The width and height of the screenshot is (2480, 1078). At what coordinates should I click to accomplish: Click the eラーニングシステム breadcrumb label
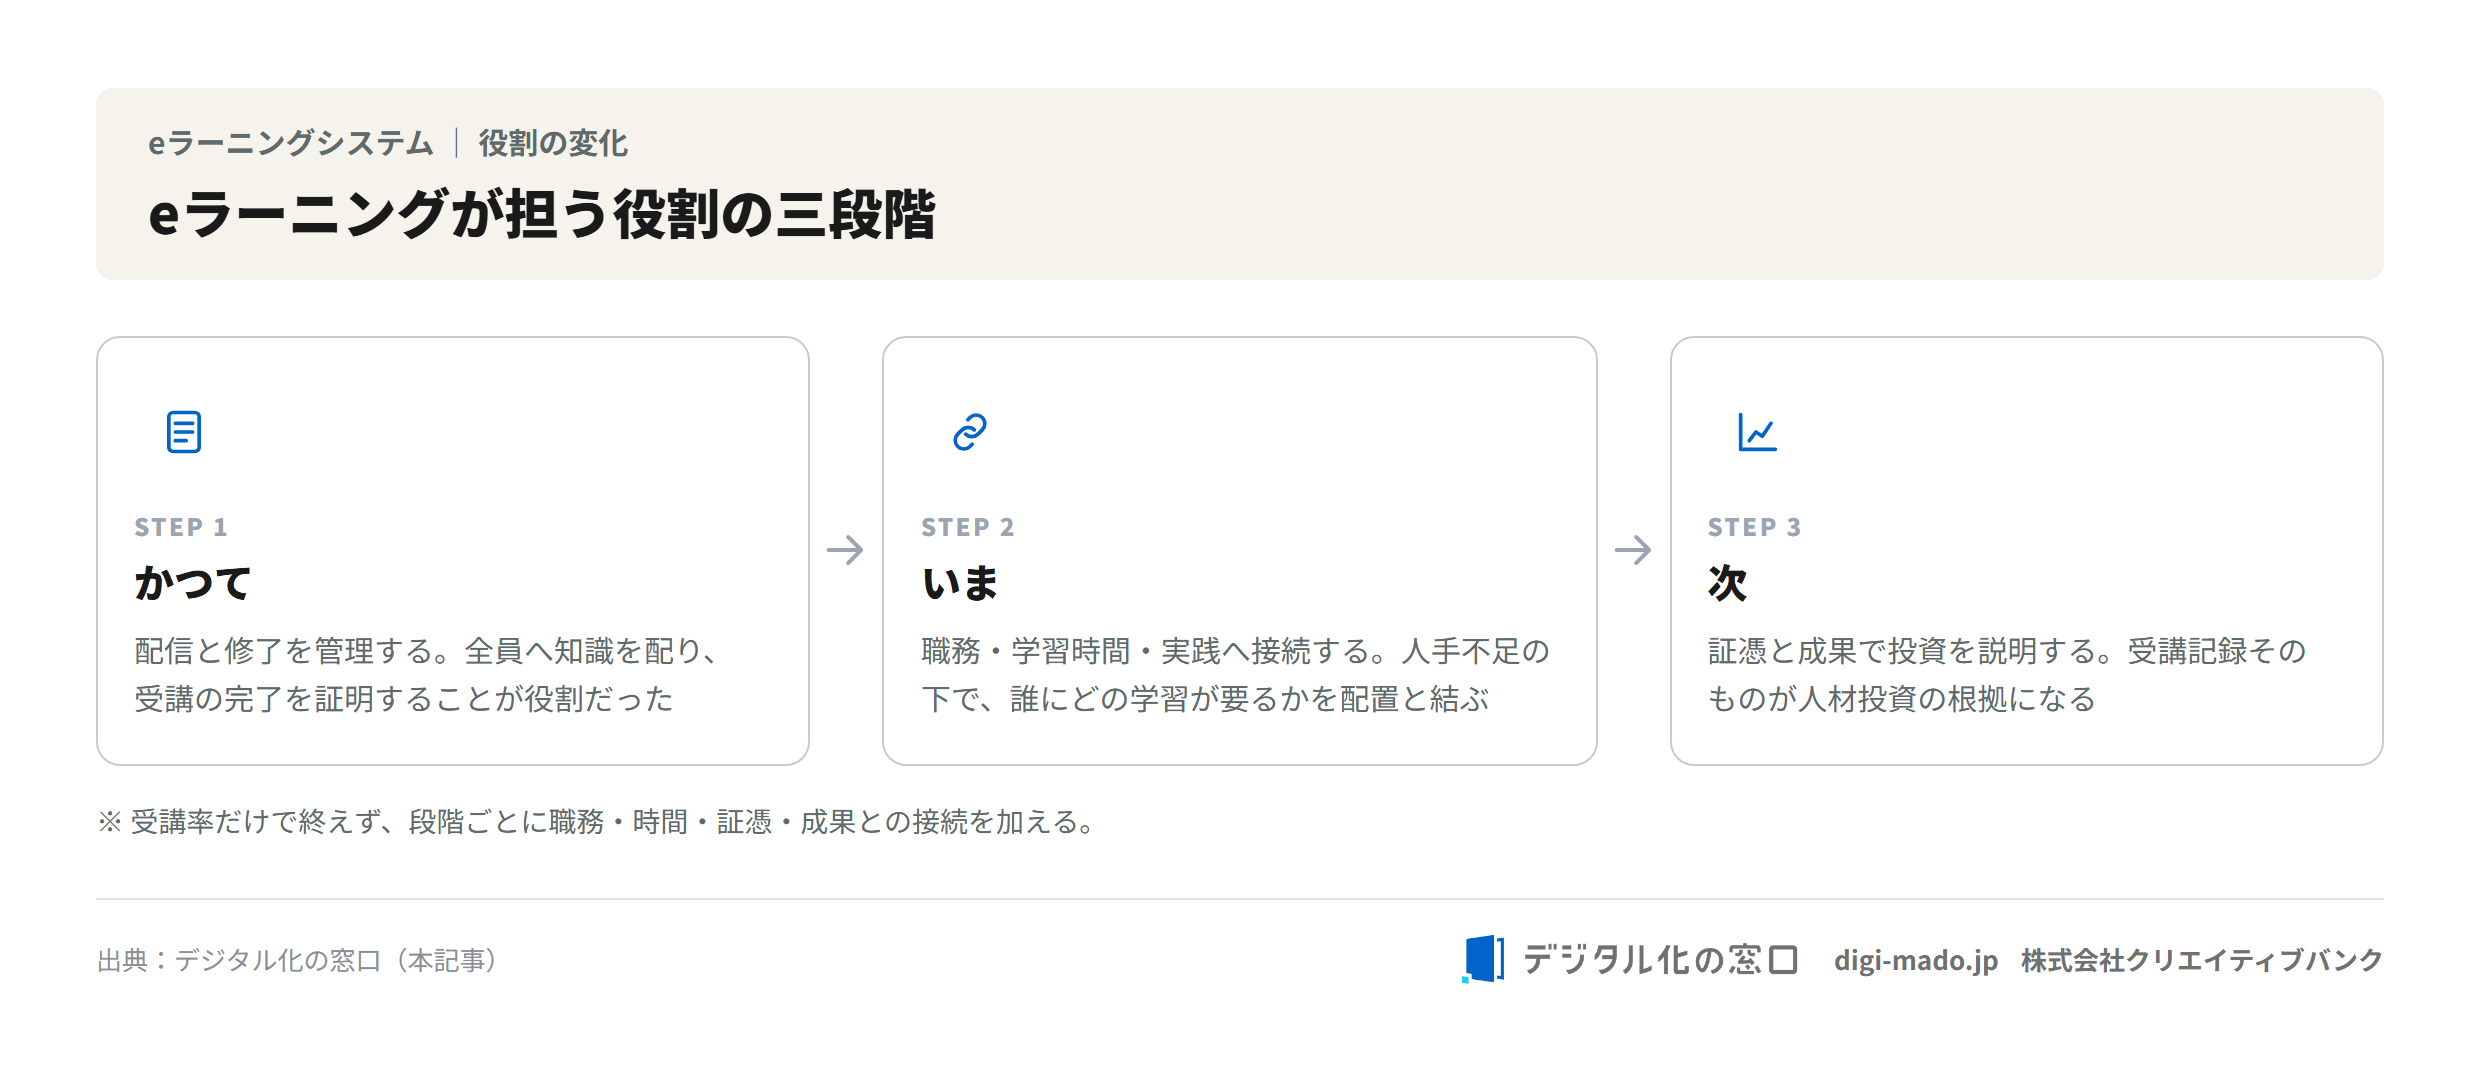click(x=291, y=143)
